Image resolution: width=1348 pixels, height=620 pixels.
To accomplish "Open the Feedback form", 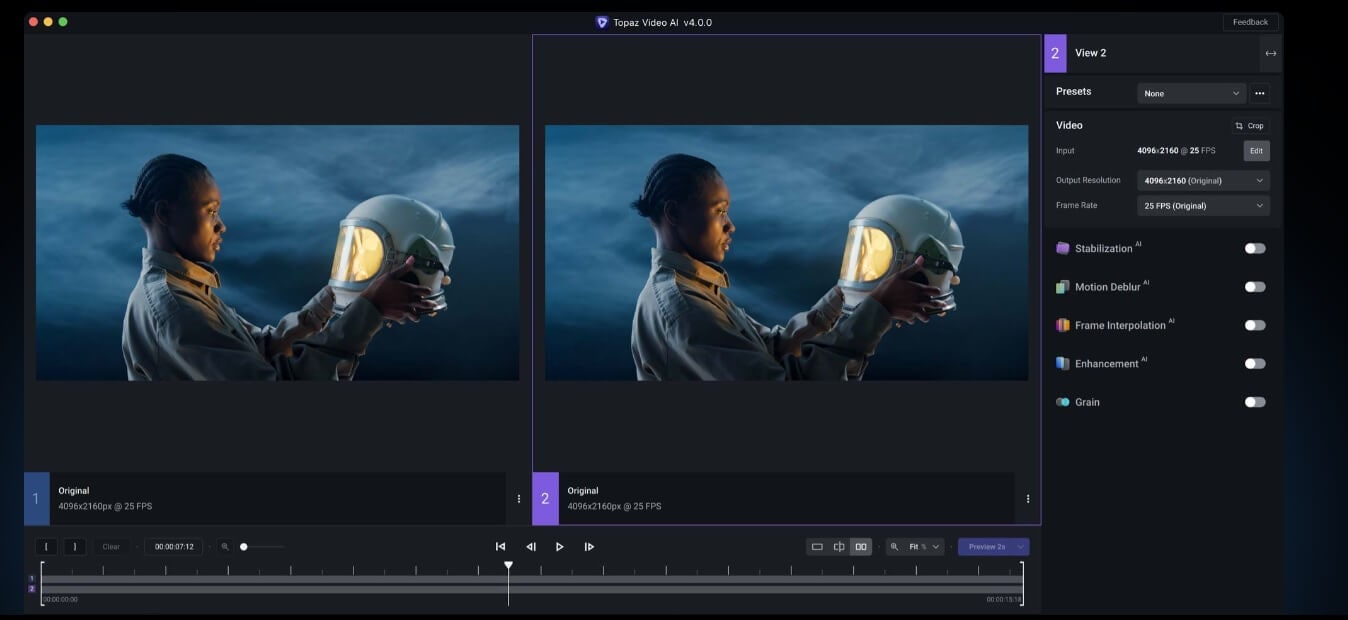I will 1250,22.
